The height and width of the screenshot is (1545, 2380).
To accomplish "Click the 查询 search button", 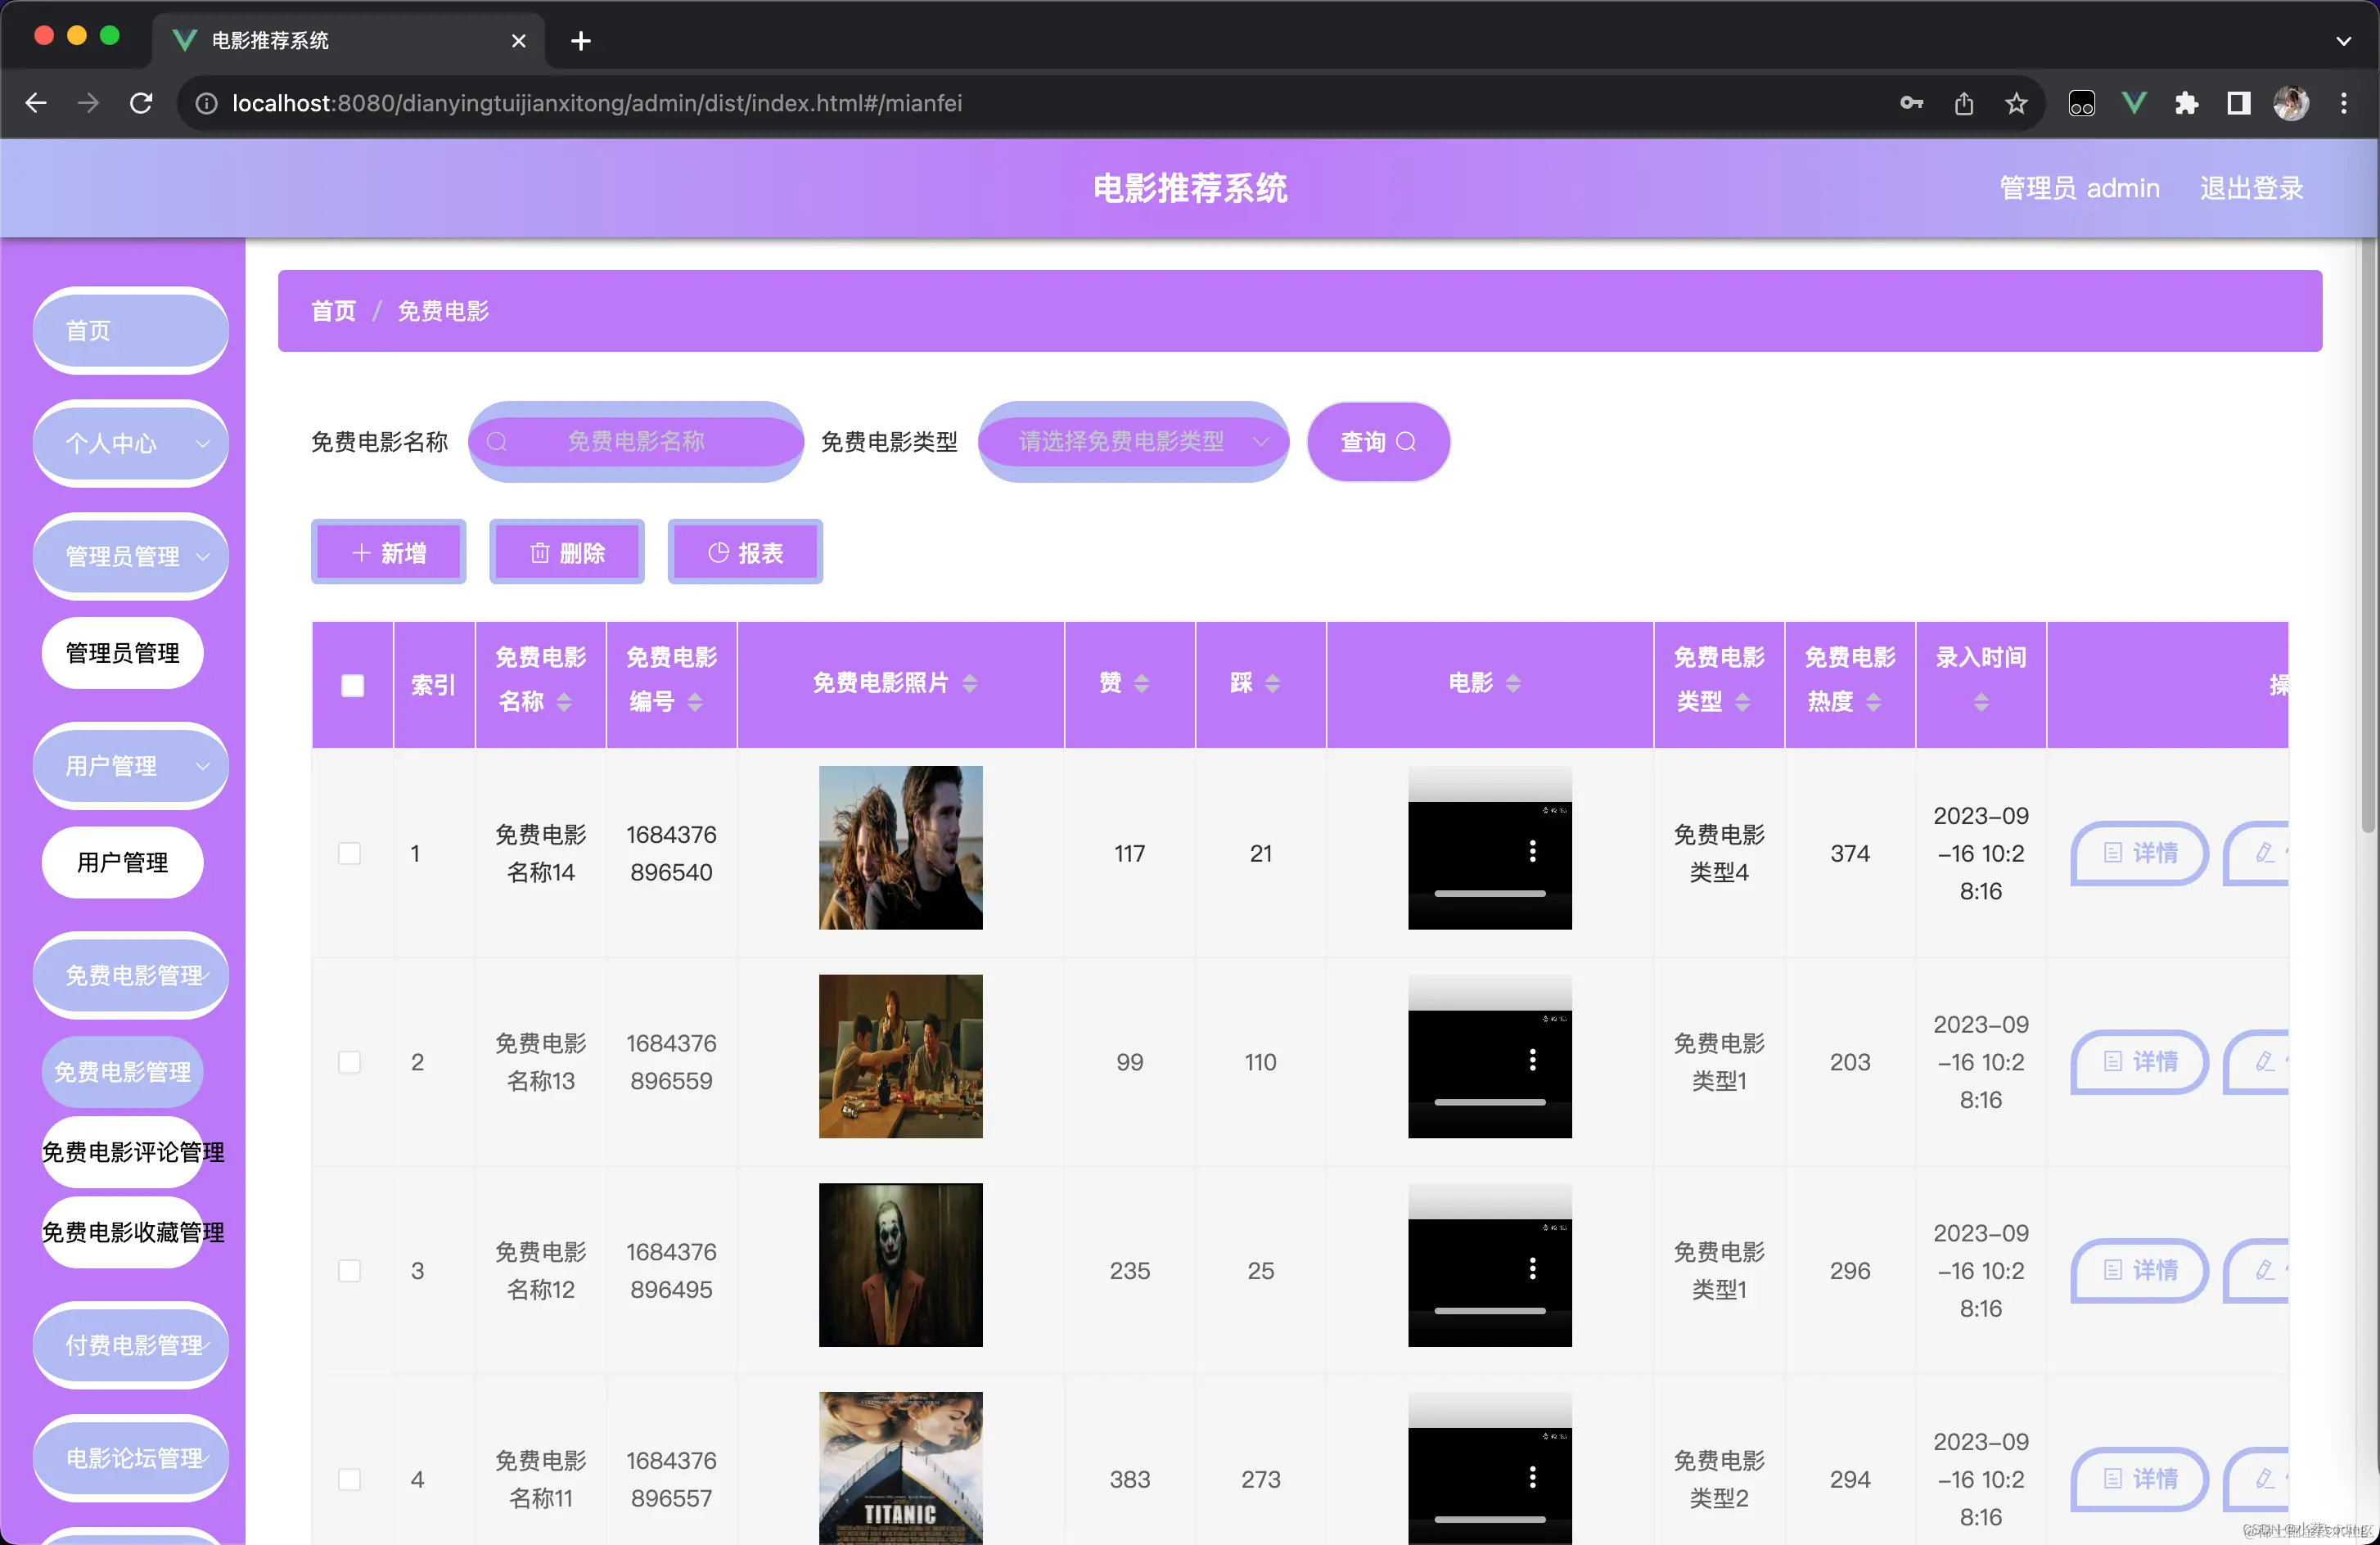I will pos(1377,441).
